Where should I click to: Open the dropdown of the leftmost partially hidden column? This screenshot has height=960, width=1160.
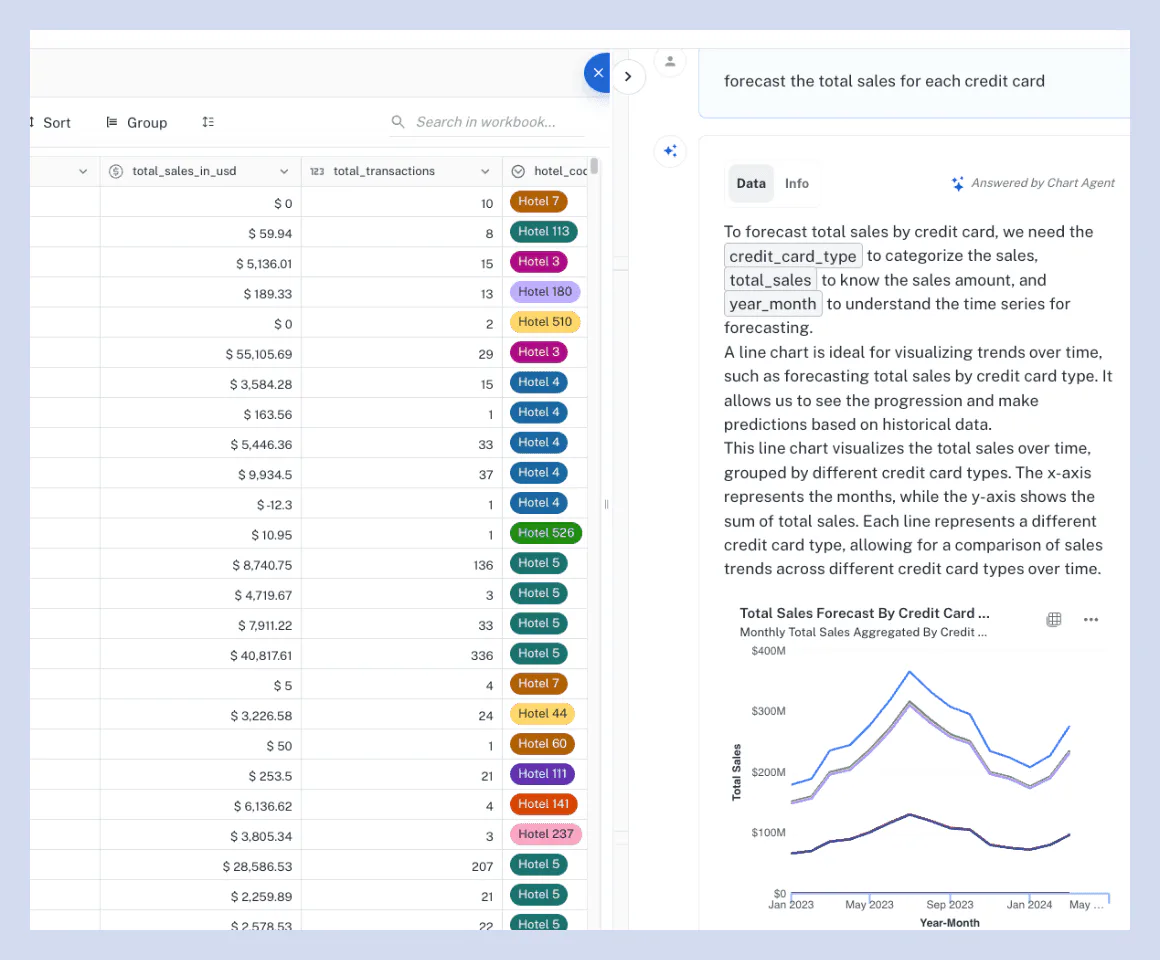83,172
